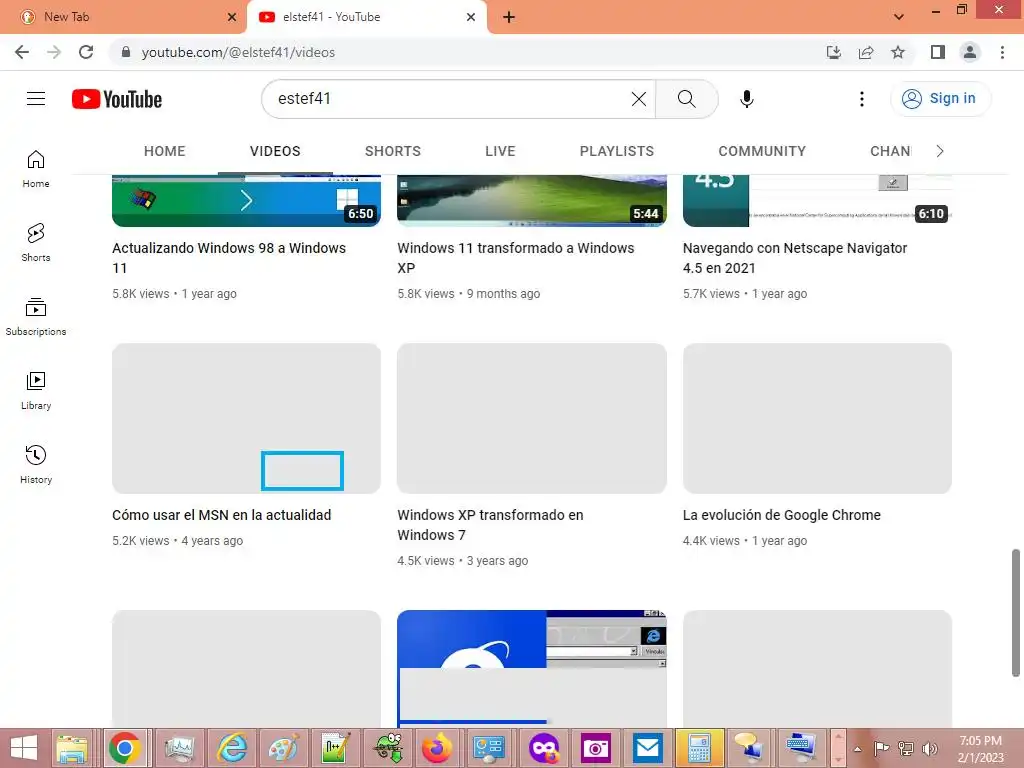Viewport: 1024px width, 768px height.
Task: Open Cómo usar el MSN en la actualidad
Action: point(221,515)
